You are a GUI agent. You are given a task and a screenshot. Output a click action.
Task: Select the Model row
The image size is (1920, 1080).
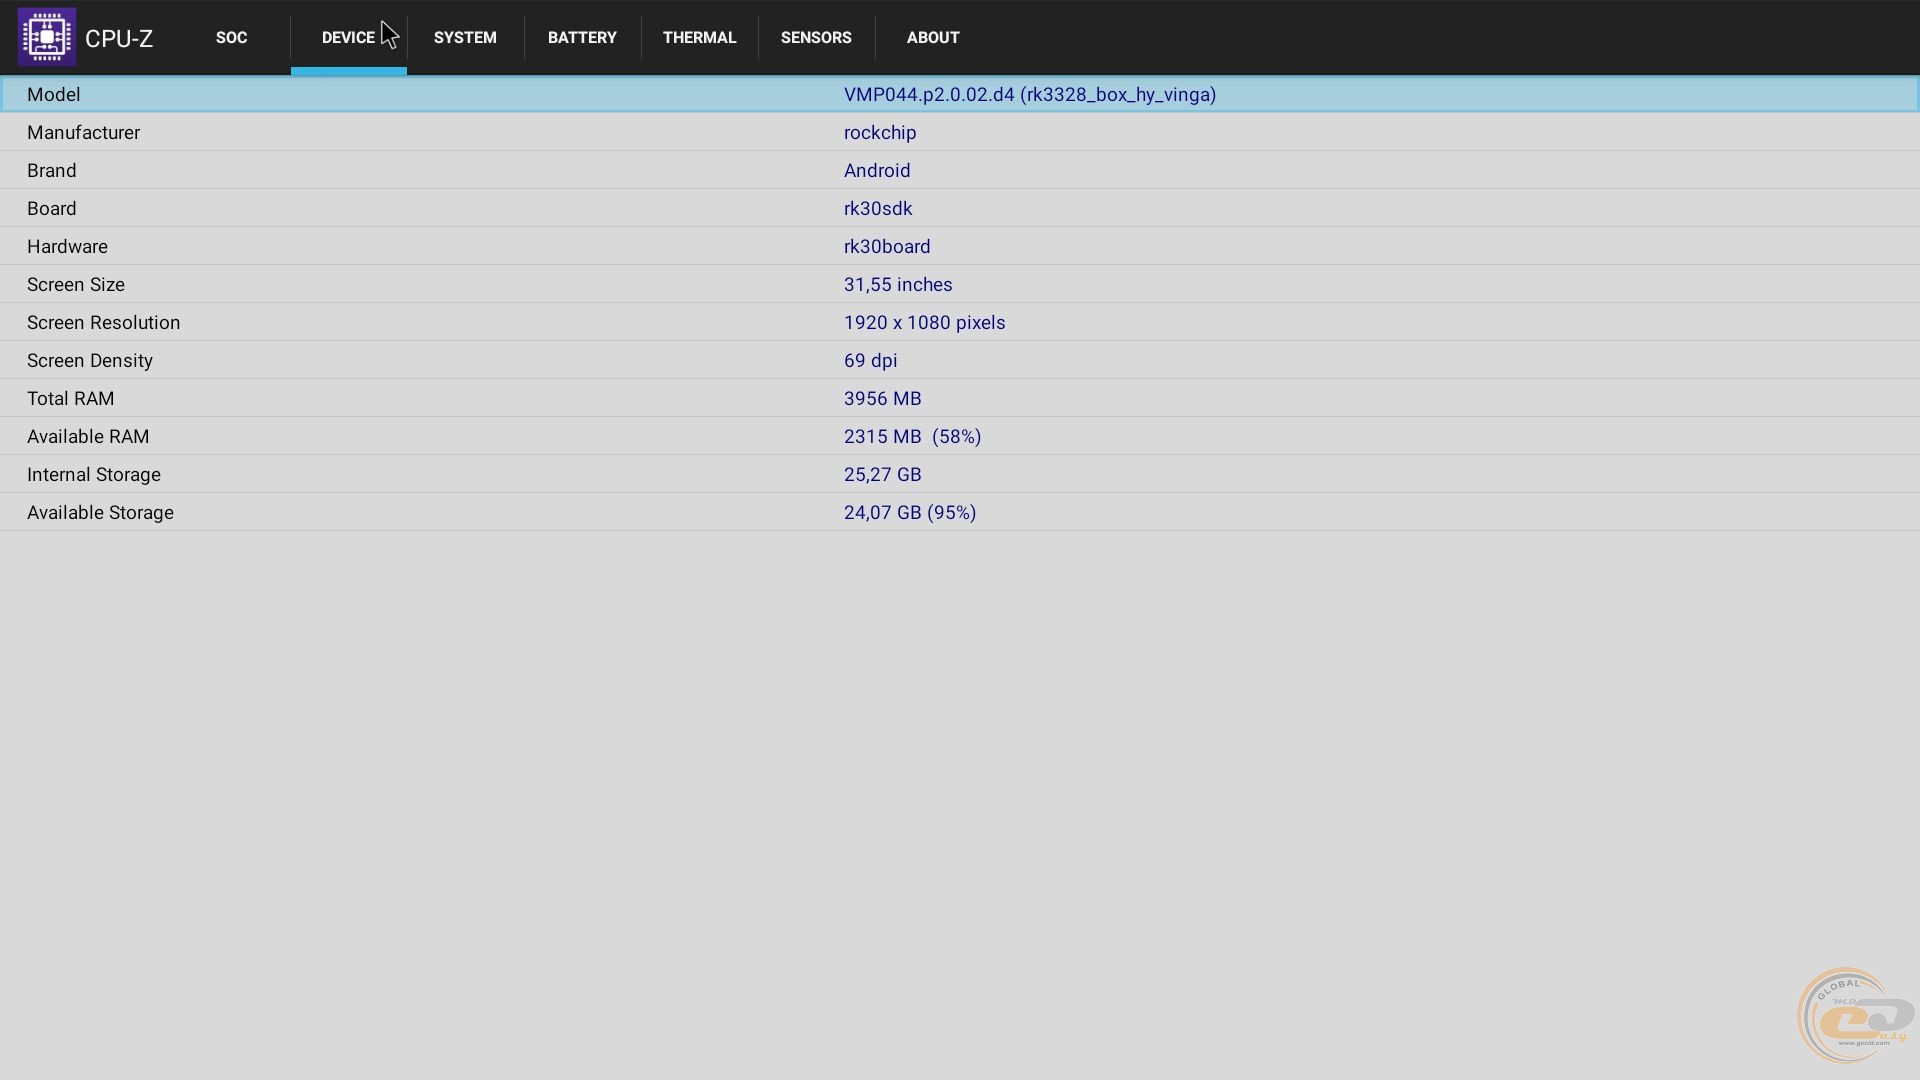click(x=960, y=94)
